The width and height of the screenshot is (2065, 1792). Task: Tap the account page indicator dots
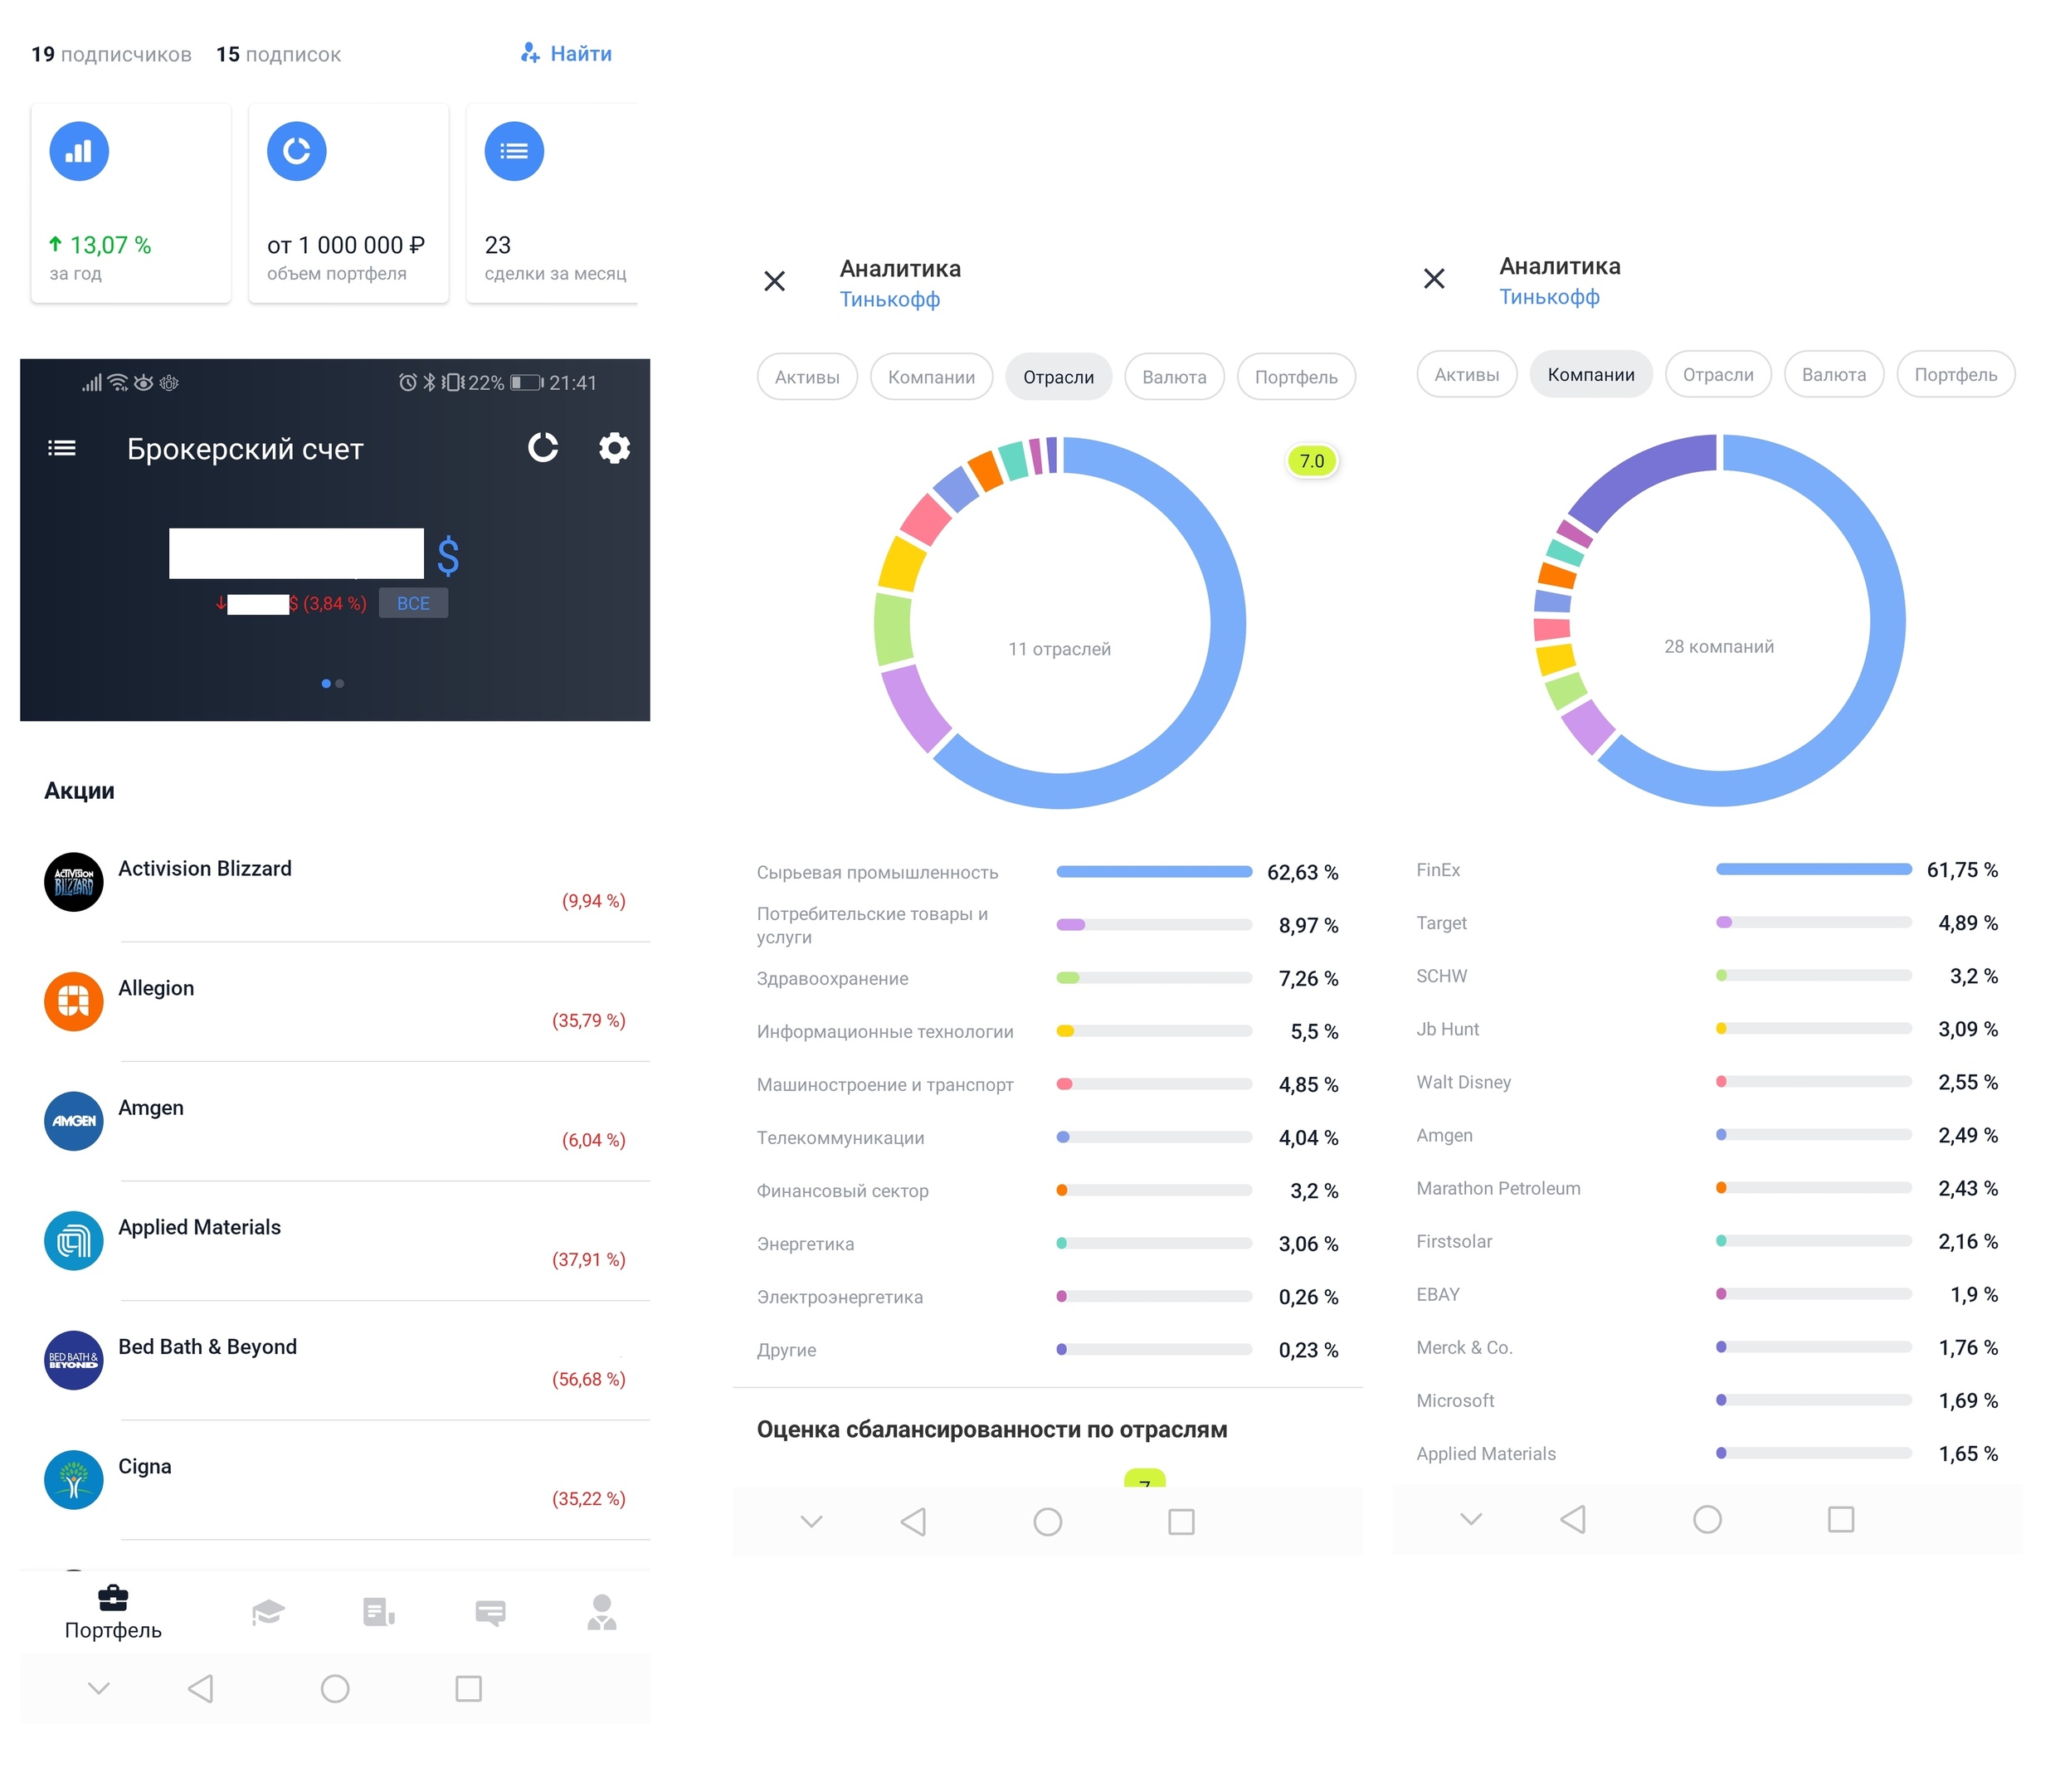tap(333, 684)
